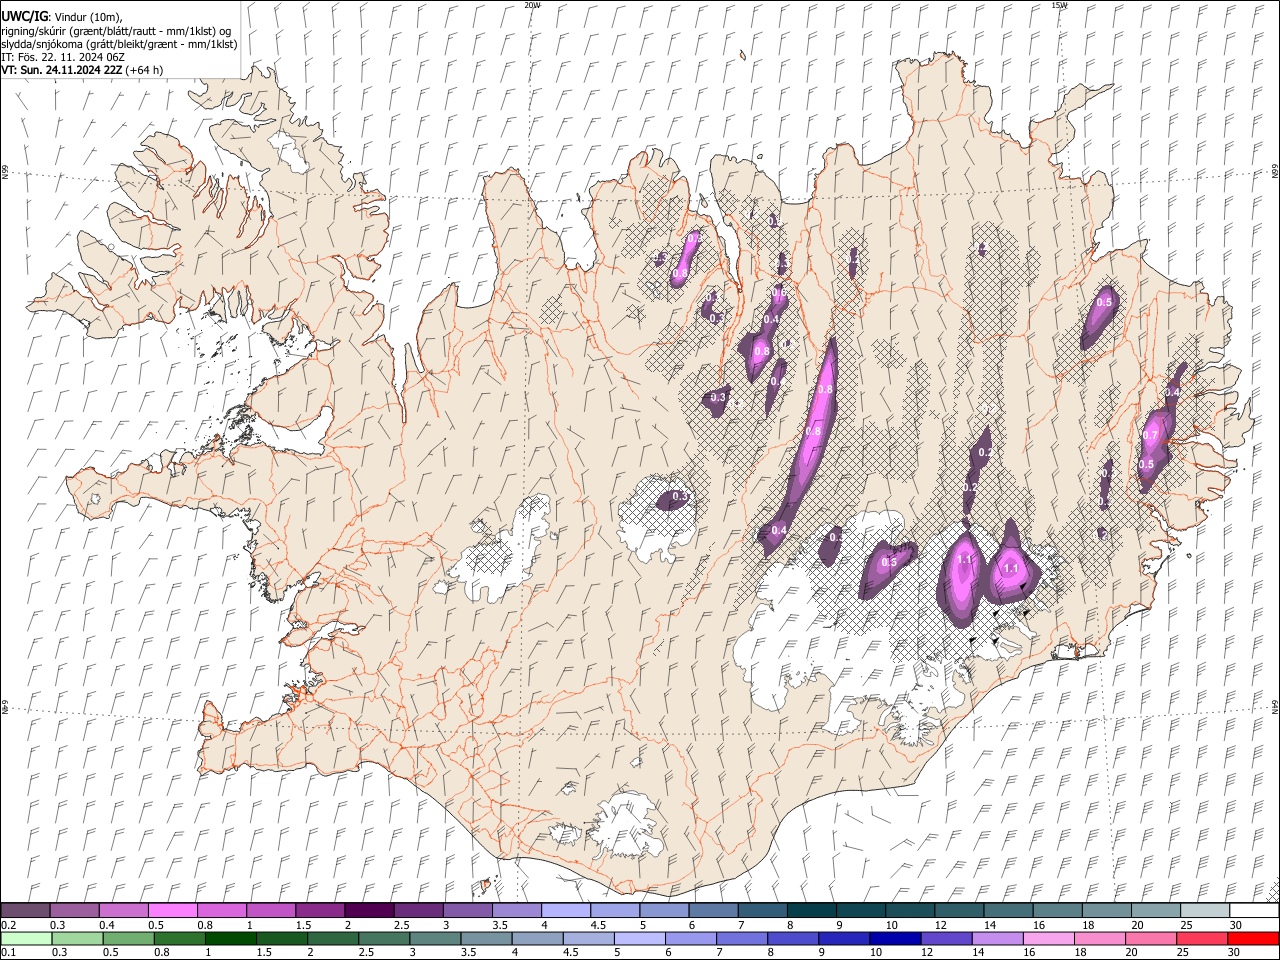This screenshot has width=1280, height=960.
Task: Pick the deep blue 10–12 swatch in bottom legend row
Action: (895, 939)
